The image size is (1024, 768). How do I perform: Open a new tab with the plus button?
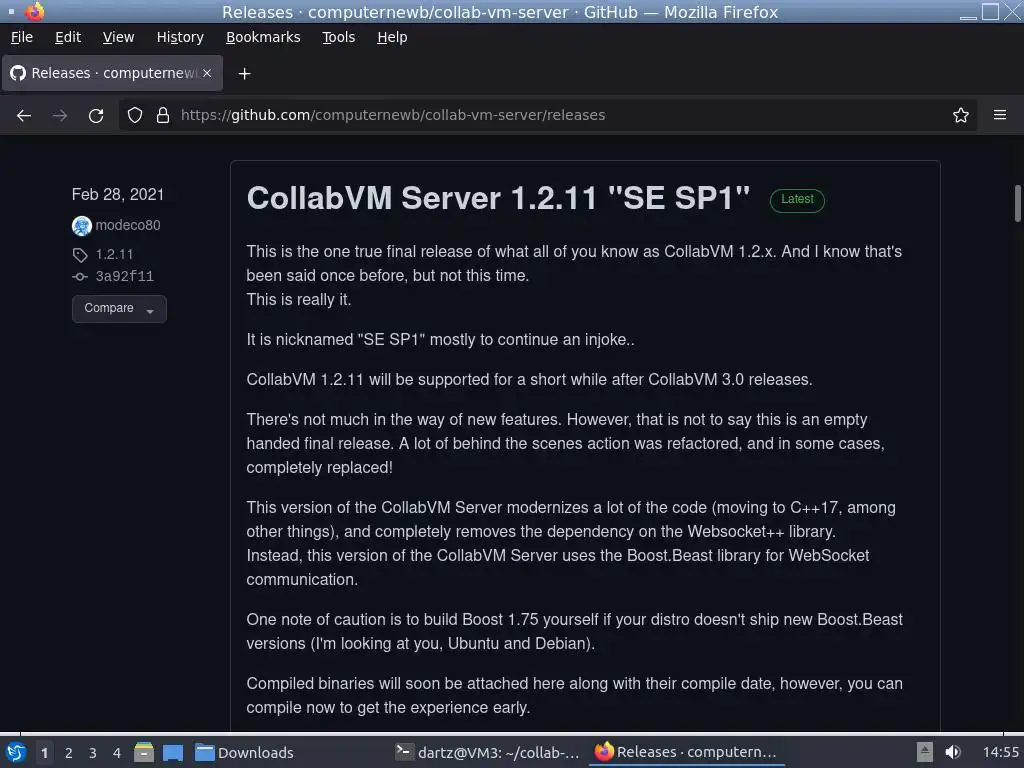(244, 74)
